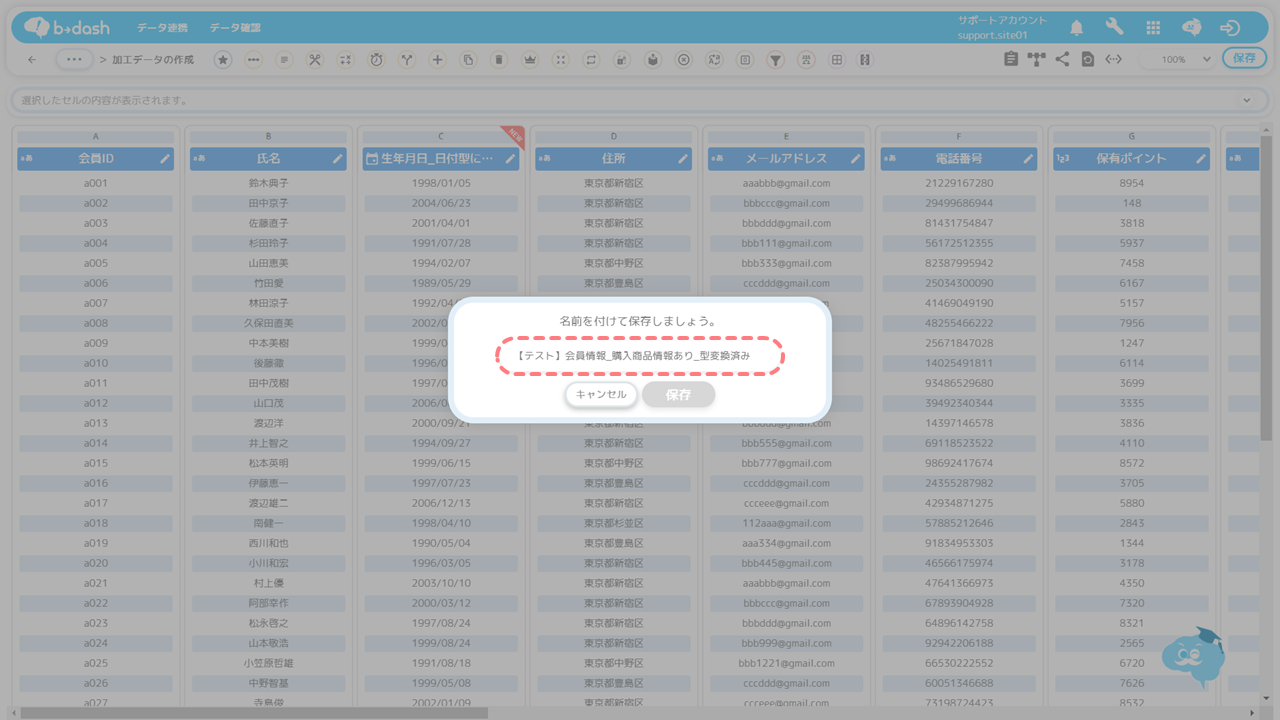Select the trash delete icon in toolbar
The height and width of the screenshot is (720, 1280).
click(498, 60)
